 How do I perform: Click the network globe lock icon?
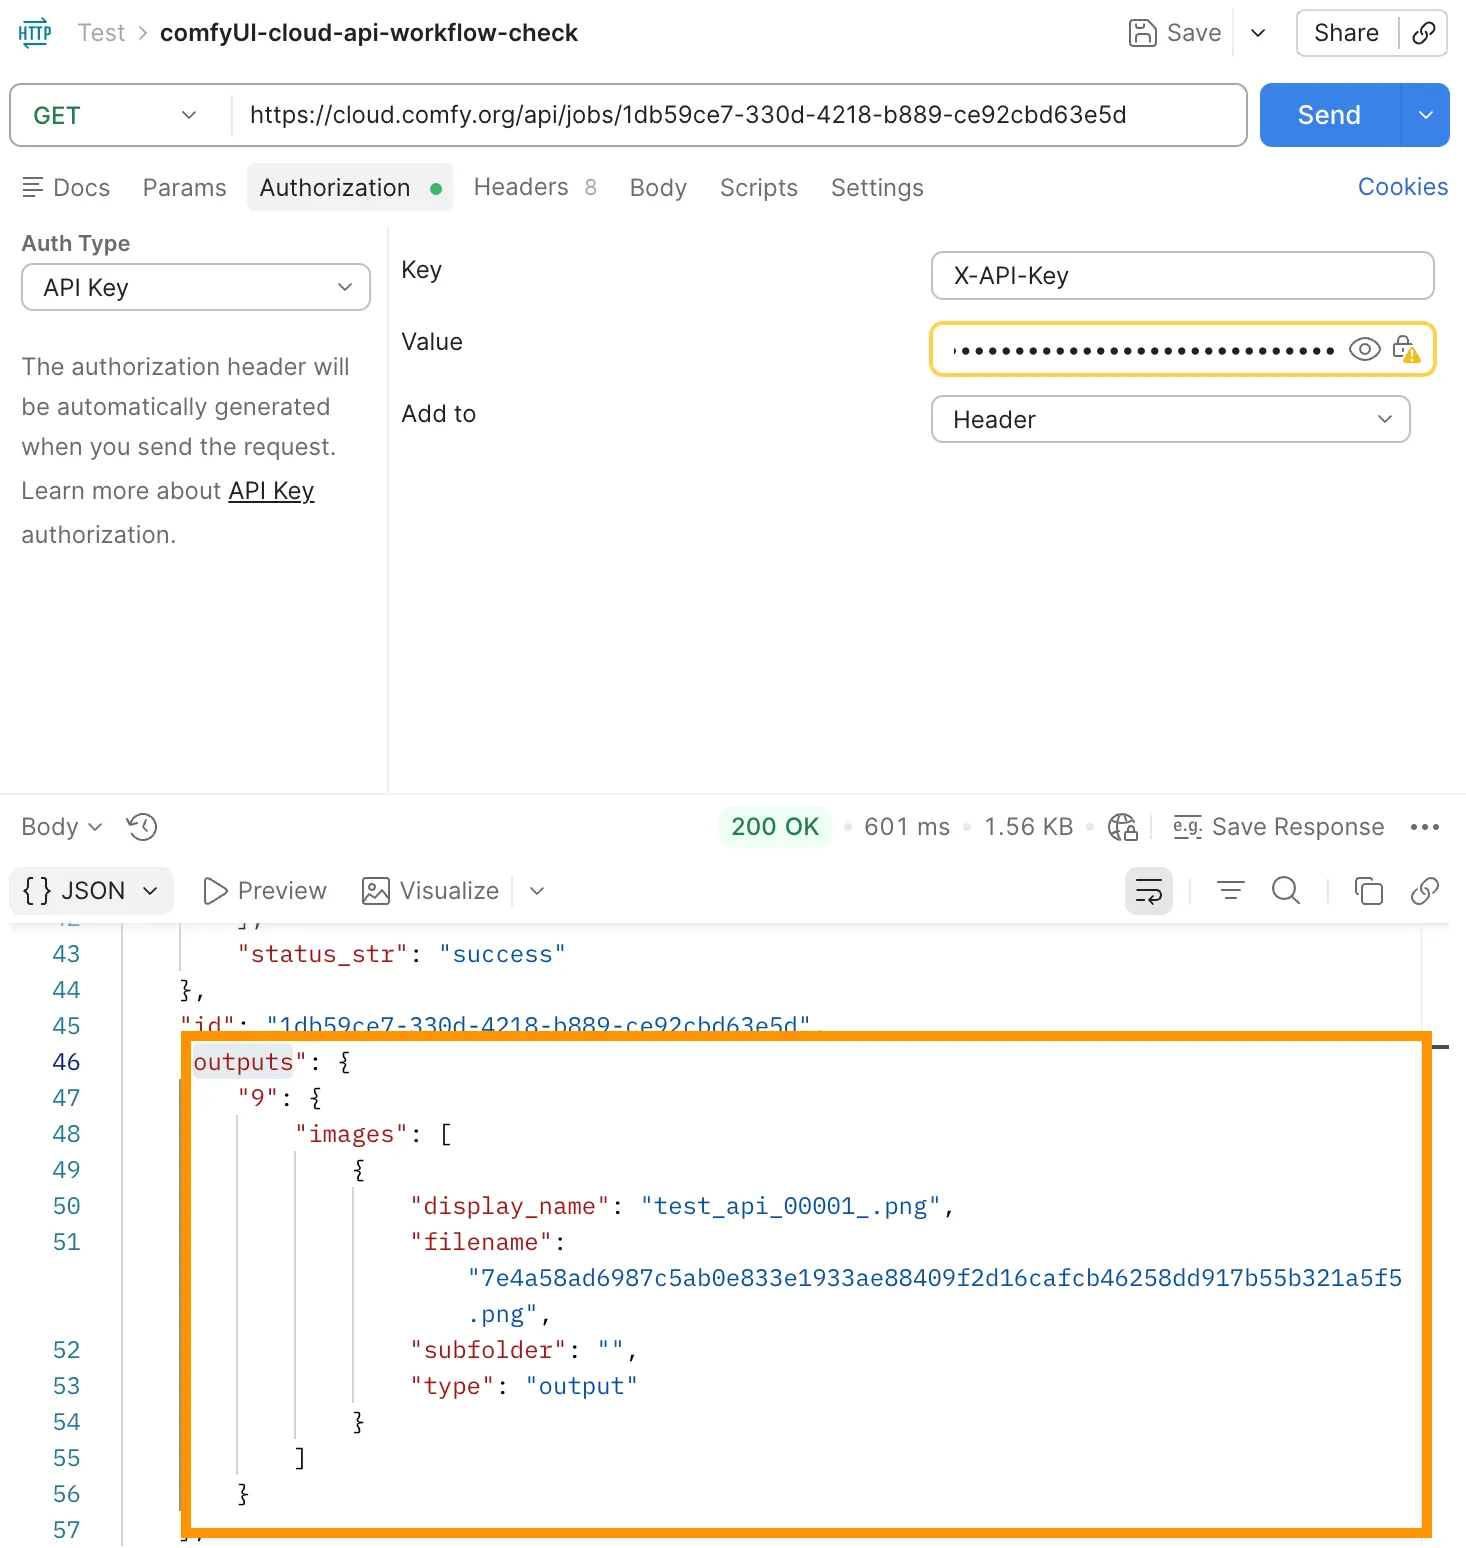pyautogui.click(x=1123, y=826)
